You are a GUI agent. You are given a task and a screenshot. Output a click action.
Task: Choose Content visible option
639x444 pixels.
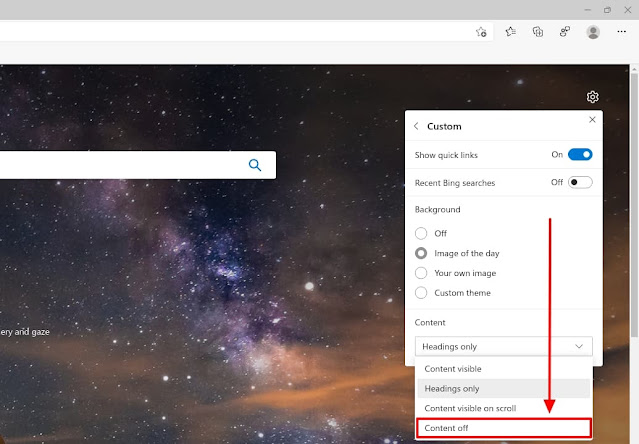point(504,369)
